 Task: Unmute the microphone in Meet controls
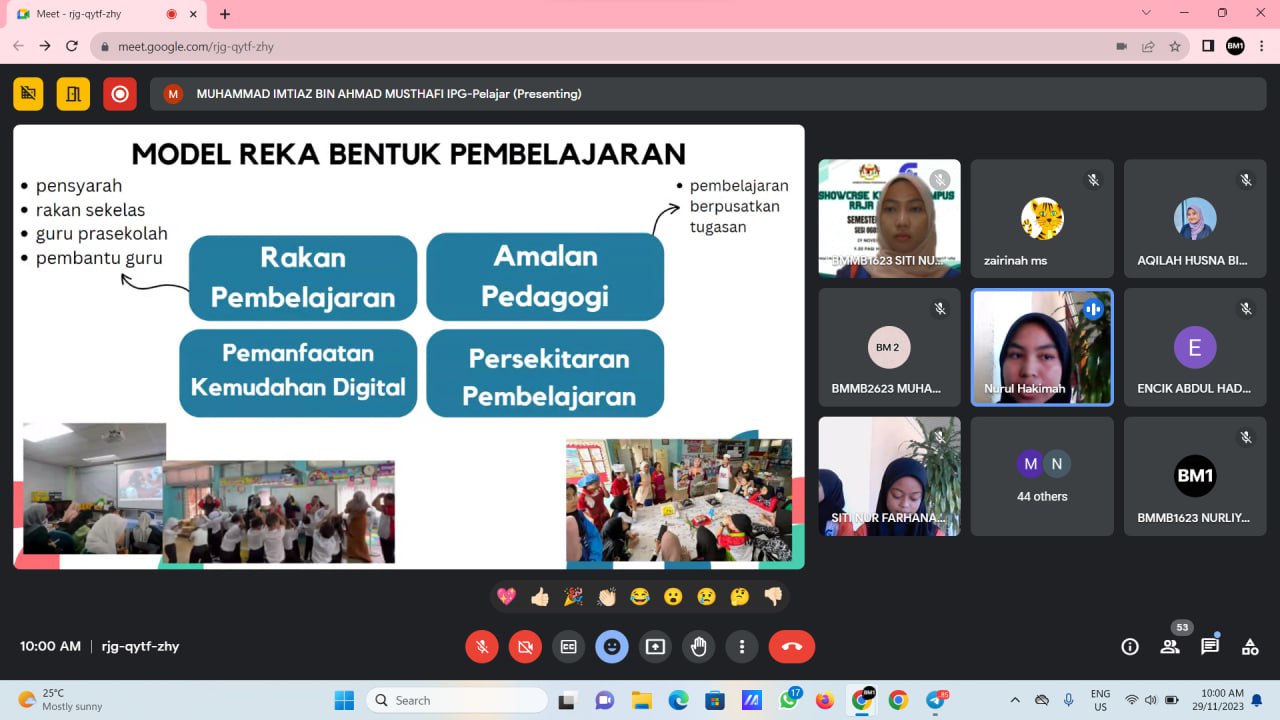click(x=482, y=647)
